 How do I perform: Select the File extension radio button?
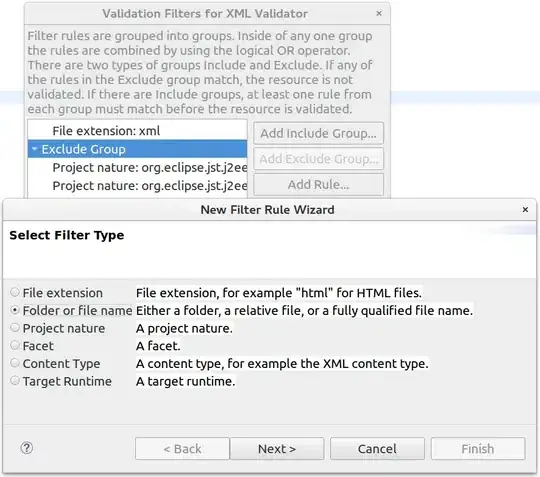[15, 292]
